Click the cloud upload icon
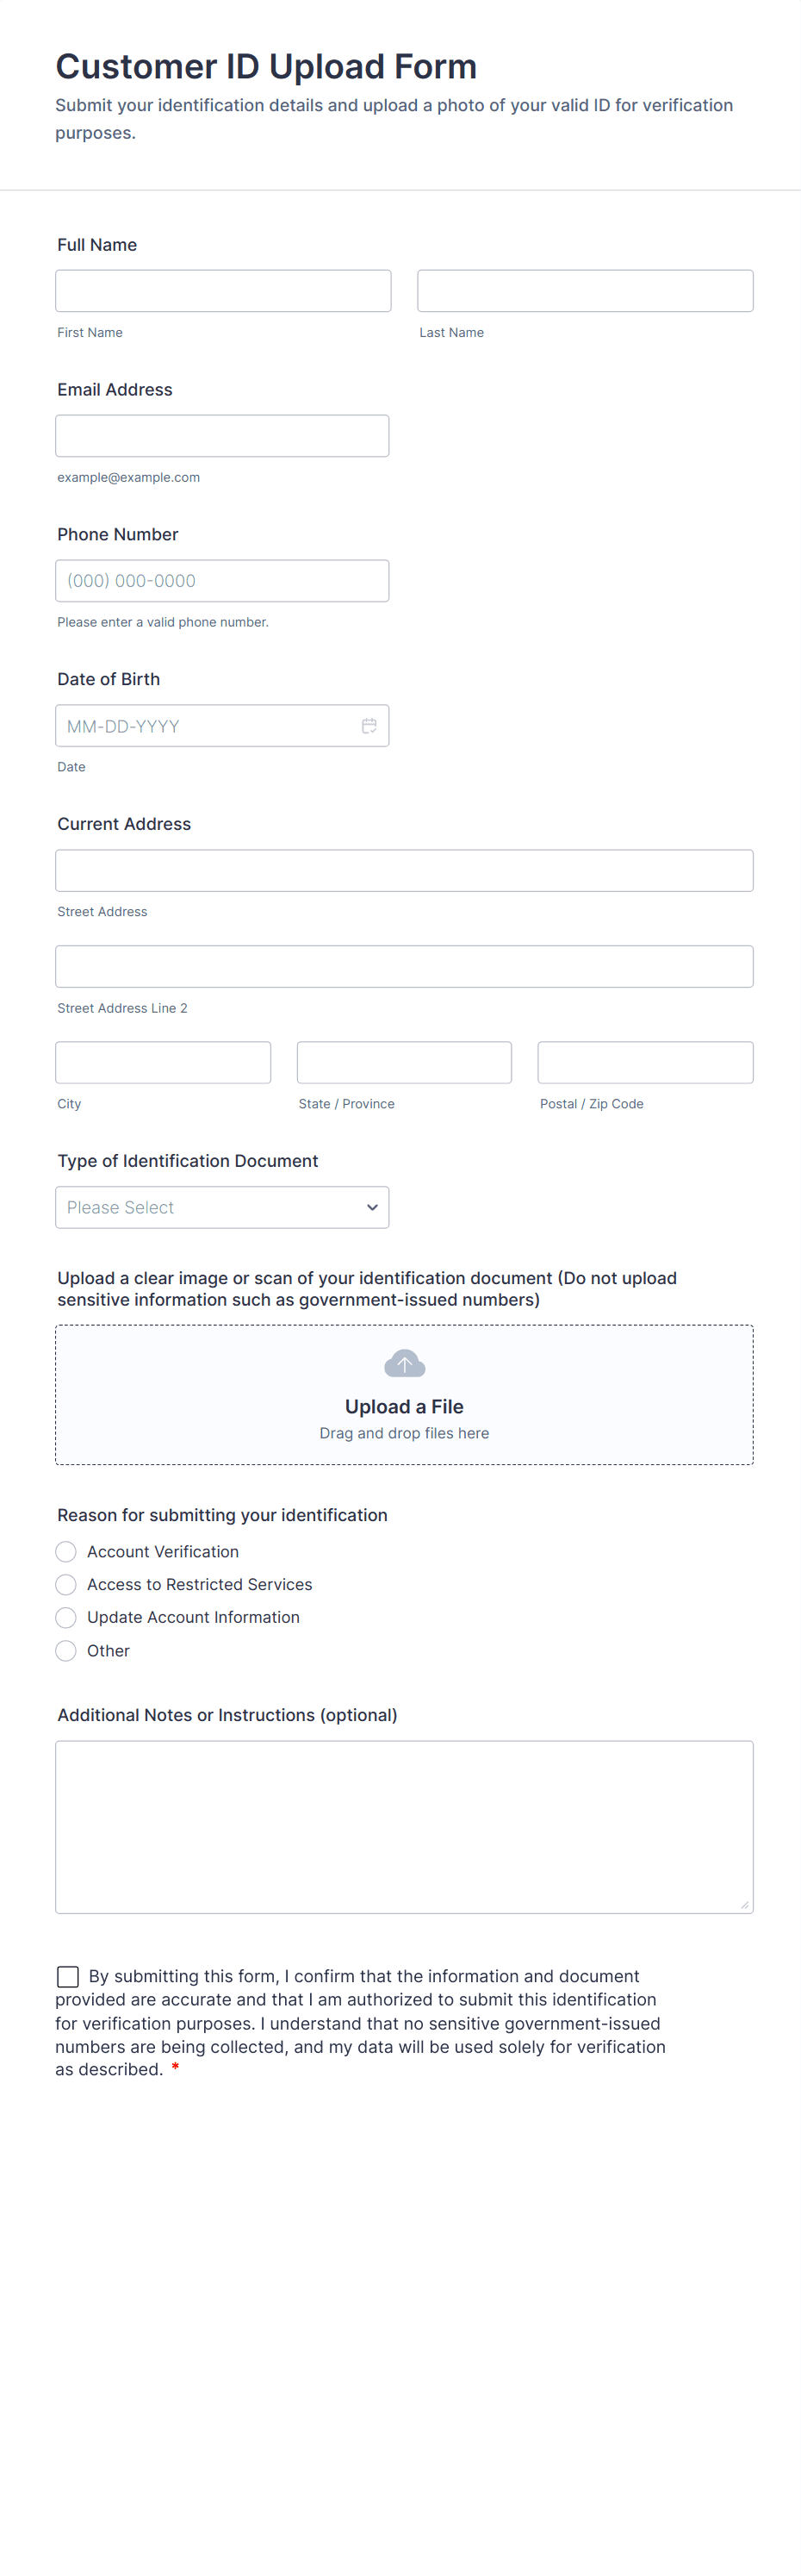The height and width of the screenshot is (2576, 801). click(404, 1363)
